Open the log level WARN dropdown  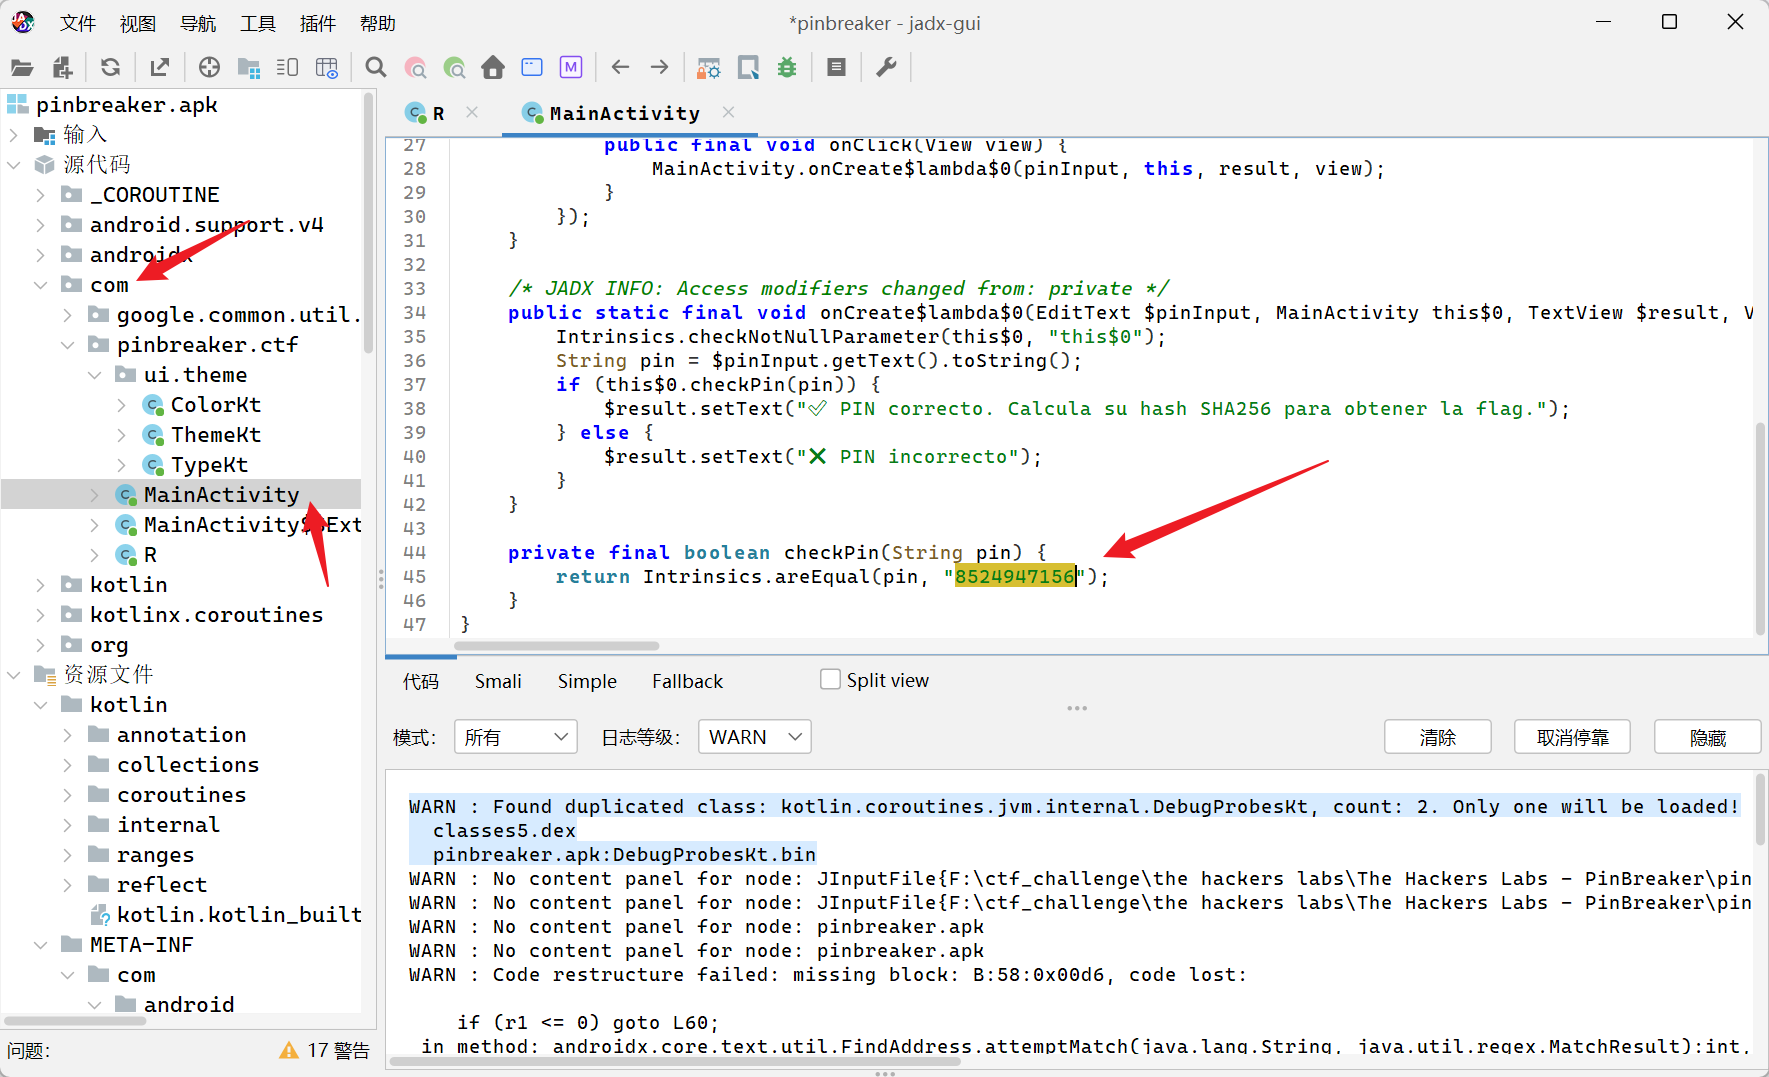[754, 737]
